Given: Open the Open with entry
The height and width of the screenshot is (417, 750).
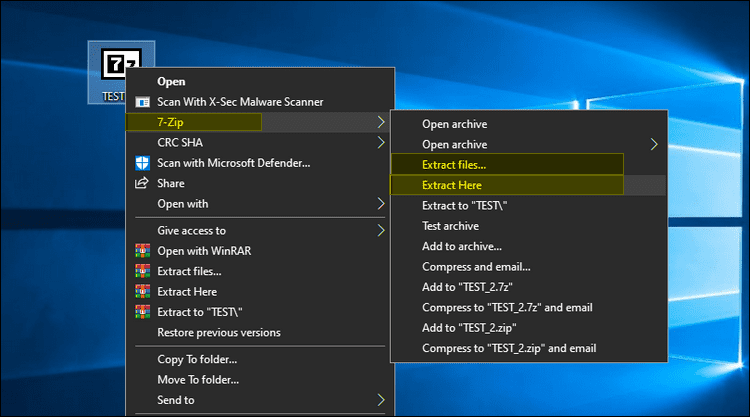Looking at the screenshot, I should click(x=260, y=204).
